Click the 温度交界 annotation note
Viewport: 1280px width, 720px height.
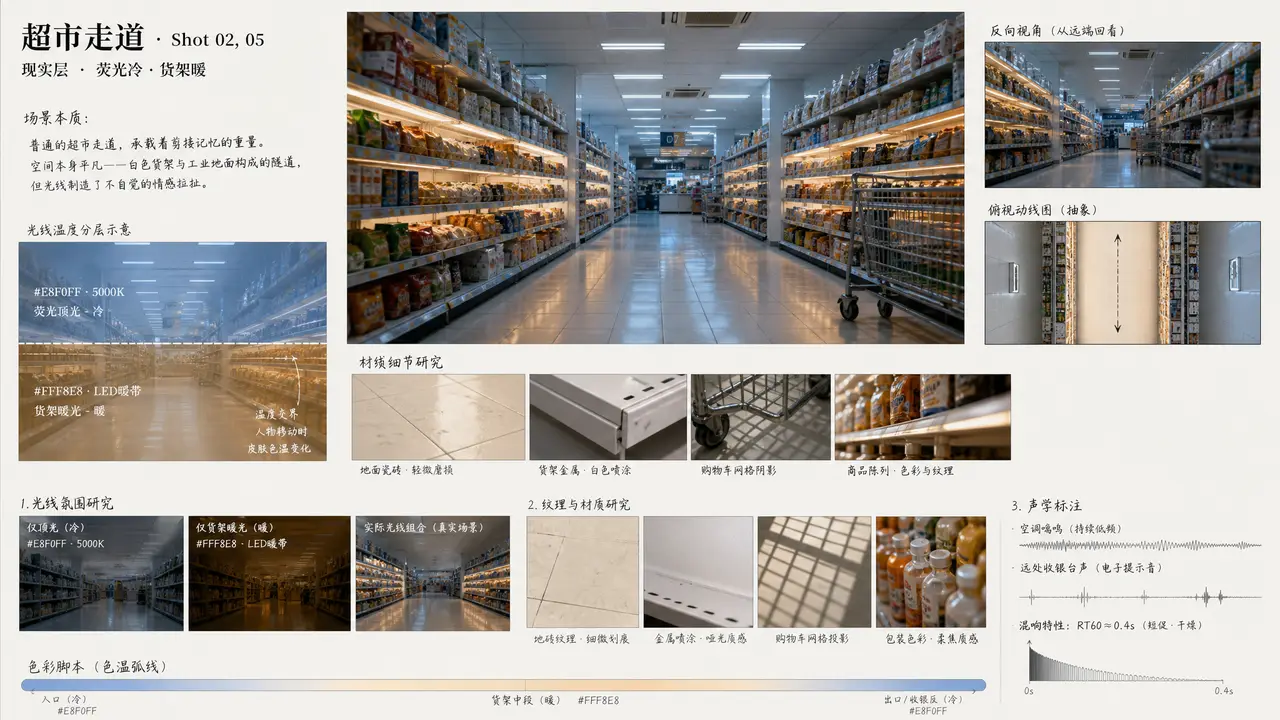click(x=276, y=413)
